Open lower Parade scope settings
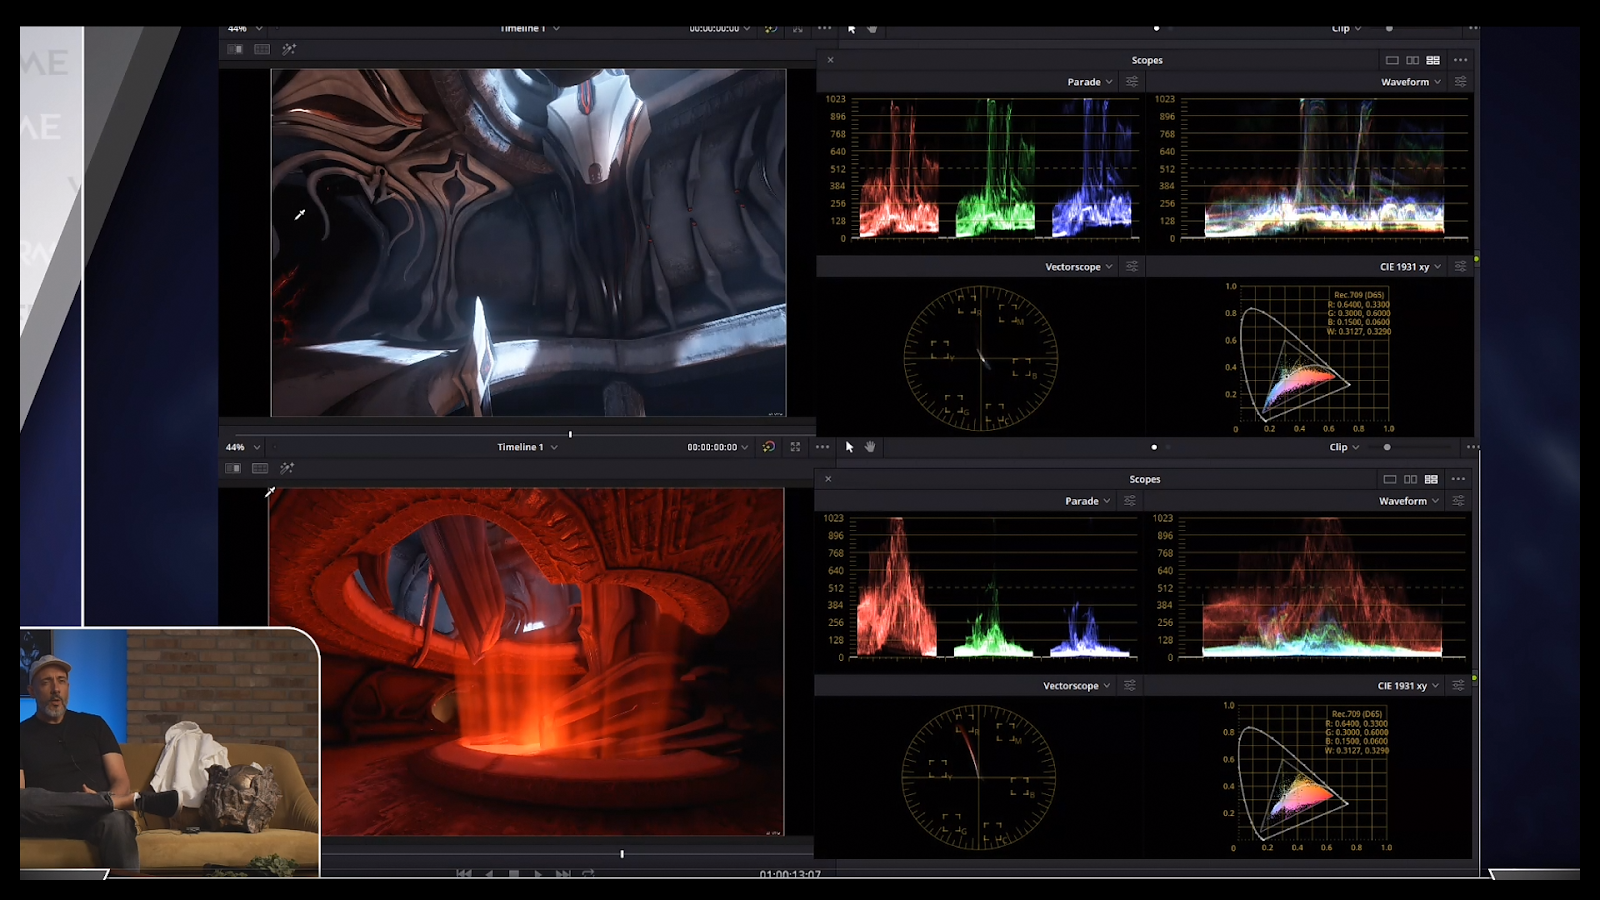Screen dimensions: 1600x900 1130,501
